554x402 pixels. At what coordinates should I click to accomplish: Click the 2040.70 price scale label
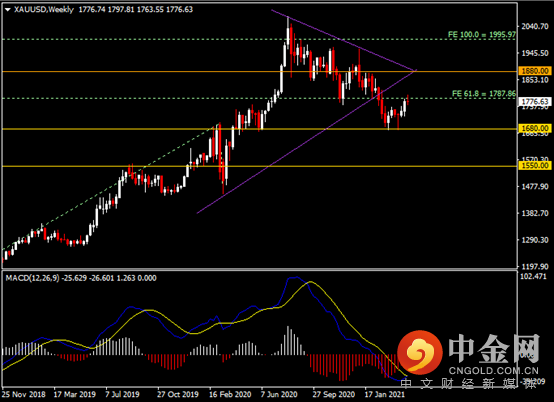[535, 26]
